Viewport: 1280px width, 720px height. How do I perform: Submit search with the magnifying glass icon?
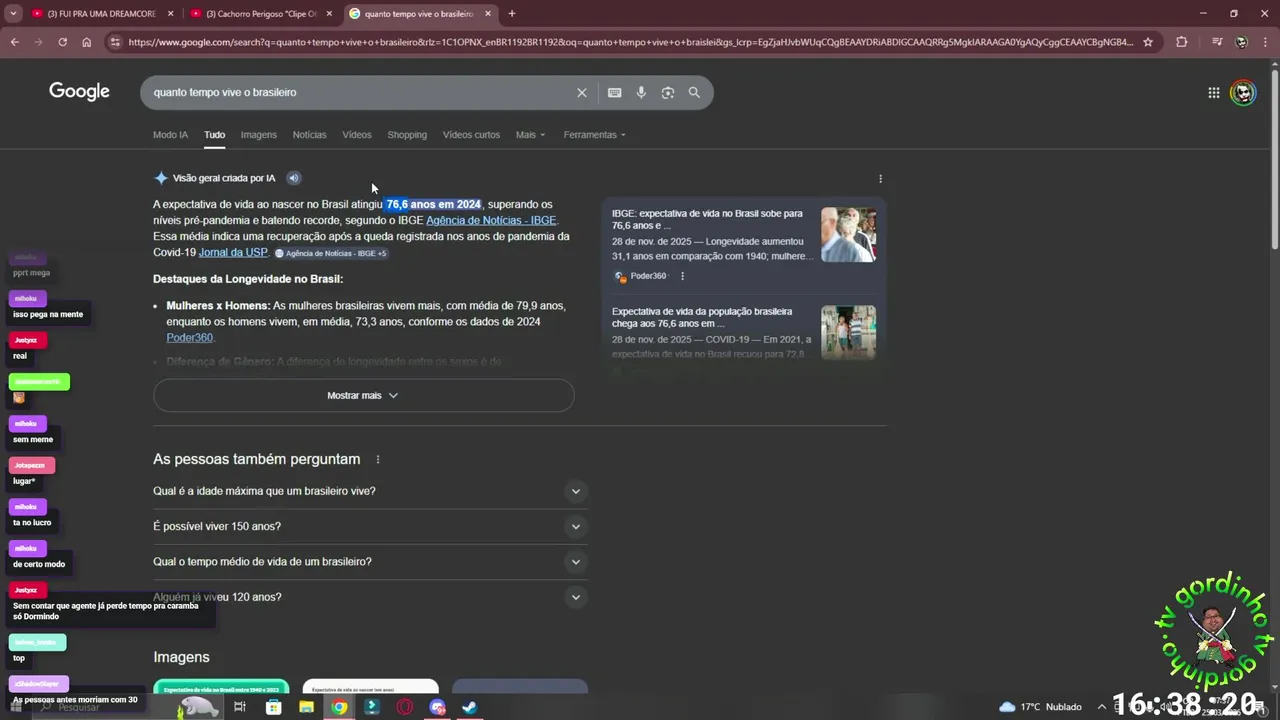tap(694, 92)
